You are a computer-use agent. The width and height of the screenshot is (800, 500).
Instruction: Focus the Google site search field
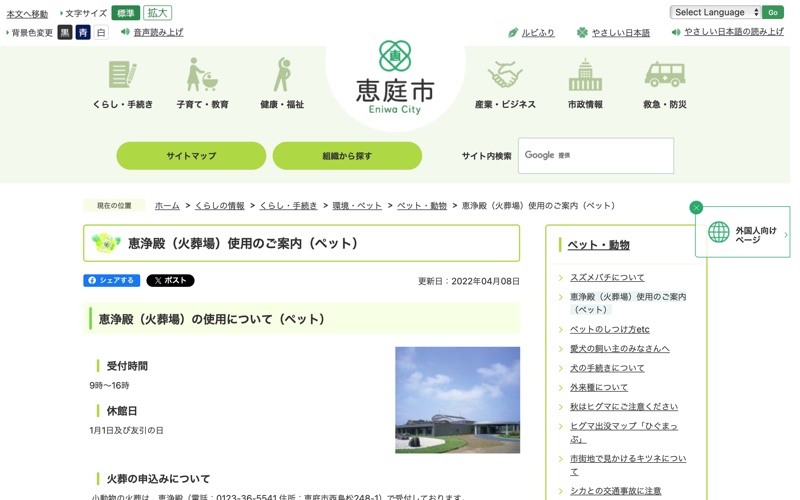(x=596, y=156)
